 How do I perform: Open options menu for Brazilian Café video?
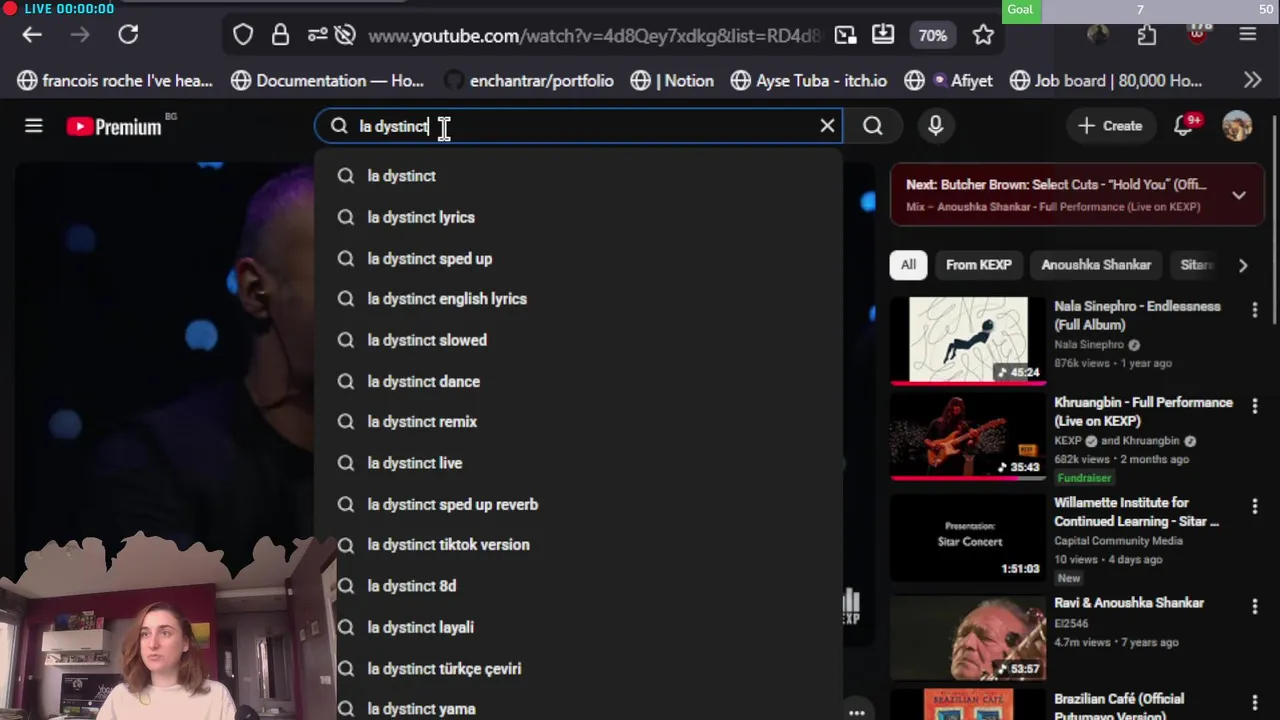(x=1255, y=703)
